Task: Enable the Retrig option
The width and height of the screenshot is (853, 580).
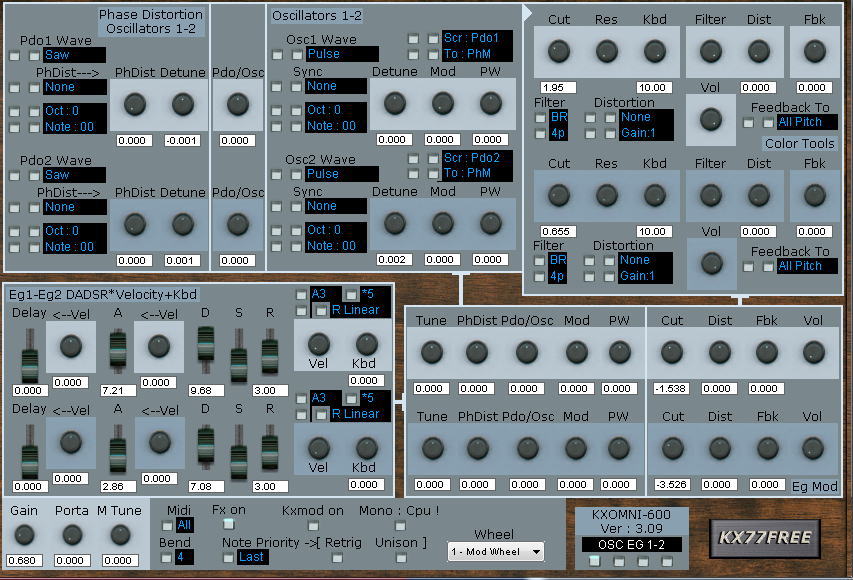Action: point(337,558)
